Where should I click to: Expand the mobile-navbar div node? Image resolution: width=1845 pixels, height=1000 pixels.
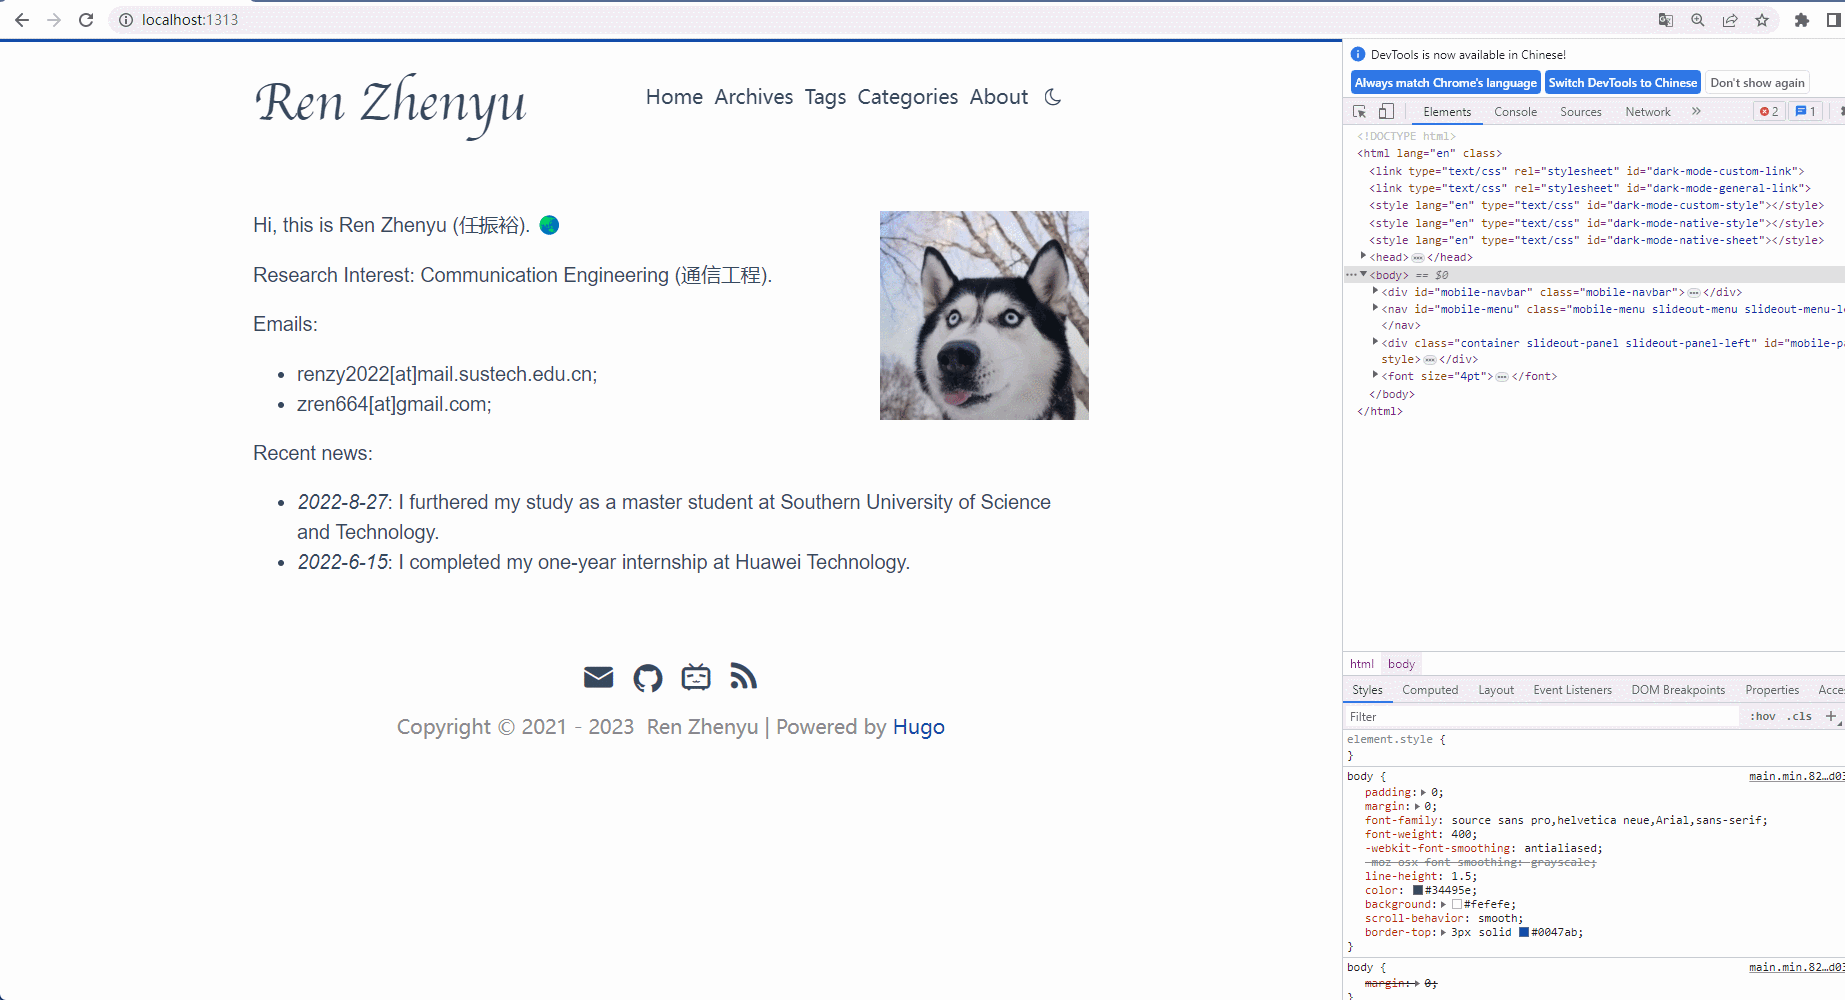[1376, 291]
